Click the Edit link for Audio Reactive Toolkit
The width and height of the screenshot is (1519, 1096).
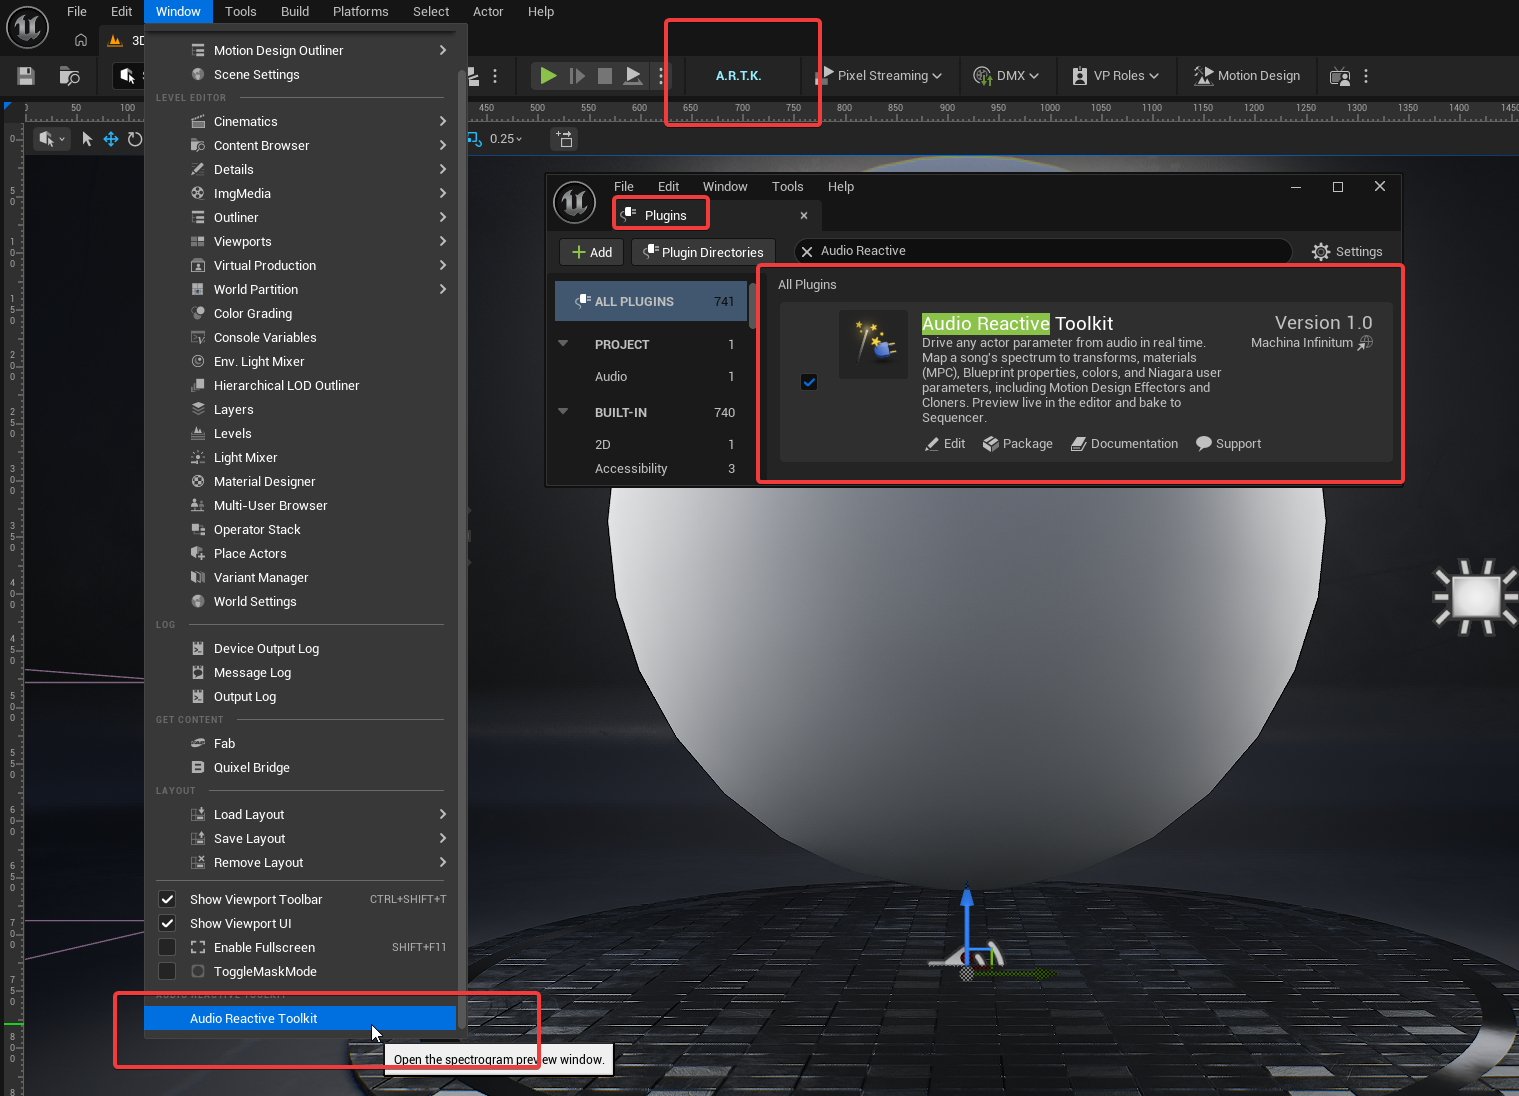[x=945, y=444]
